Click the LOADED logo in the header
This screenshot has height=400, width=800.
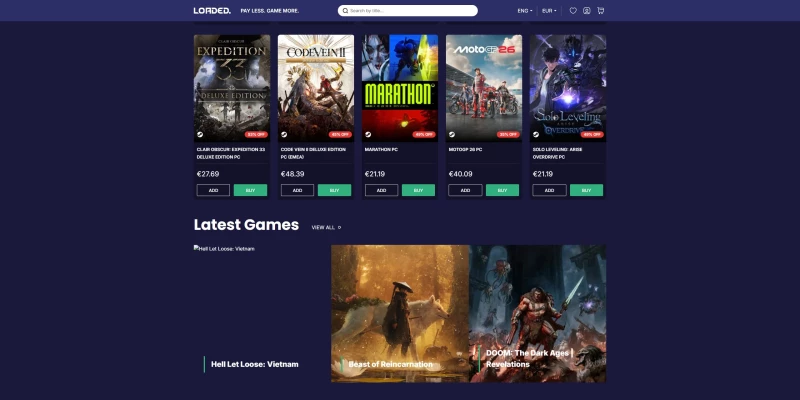click(x=212, y=10)
